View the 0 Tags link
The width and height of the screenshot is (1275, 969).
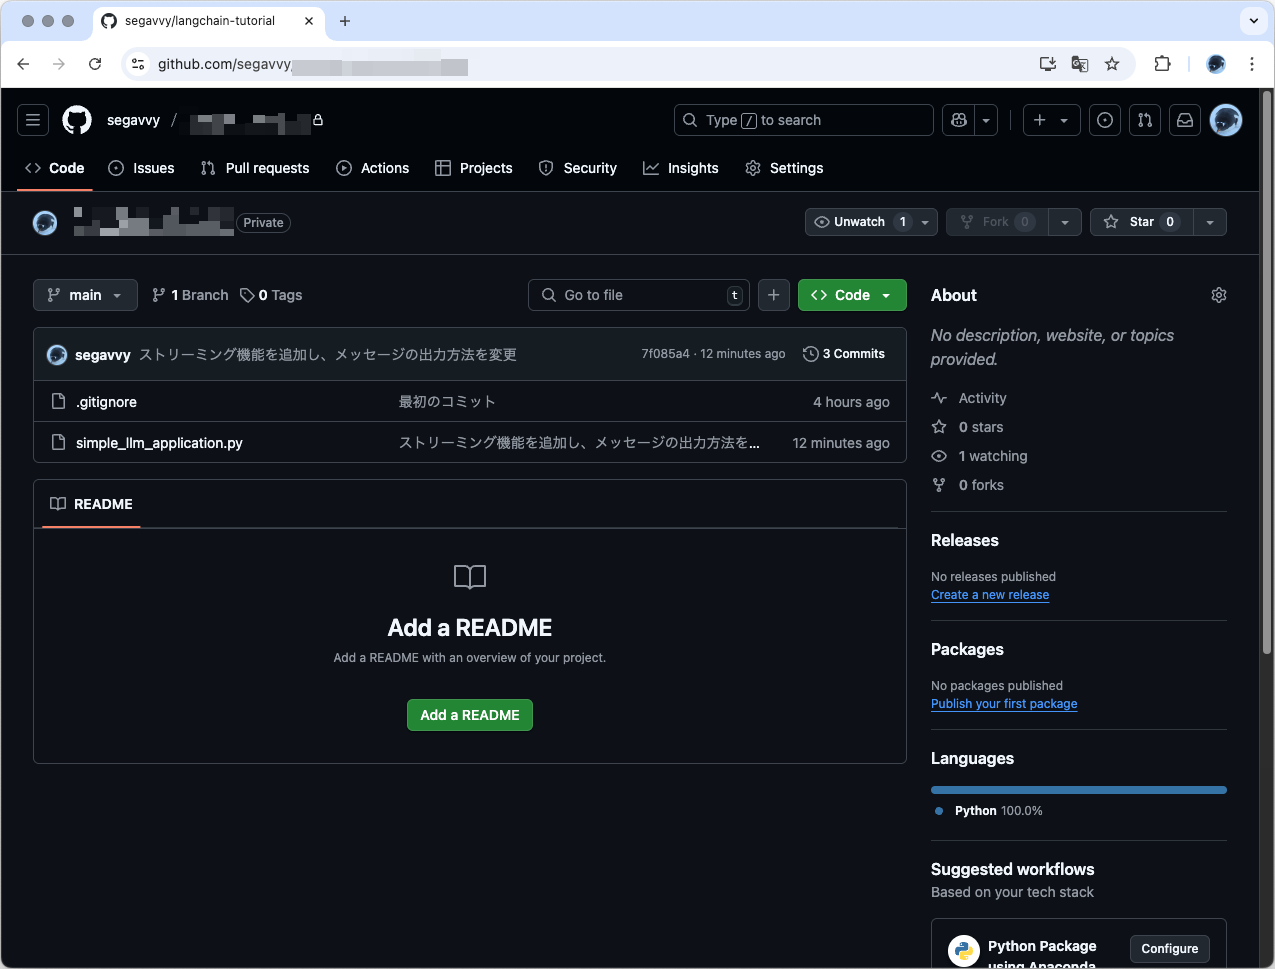[271, 295]
